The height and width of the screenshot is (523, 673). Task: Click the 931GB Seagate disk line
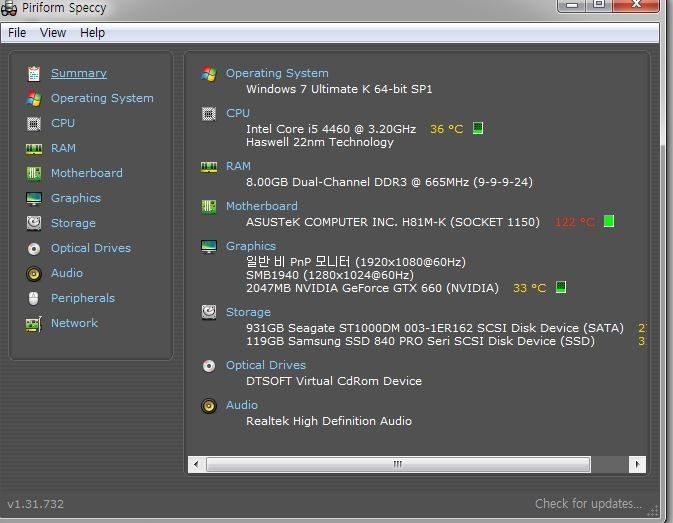point(435,328)
